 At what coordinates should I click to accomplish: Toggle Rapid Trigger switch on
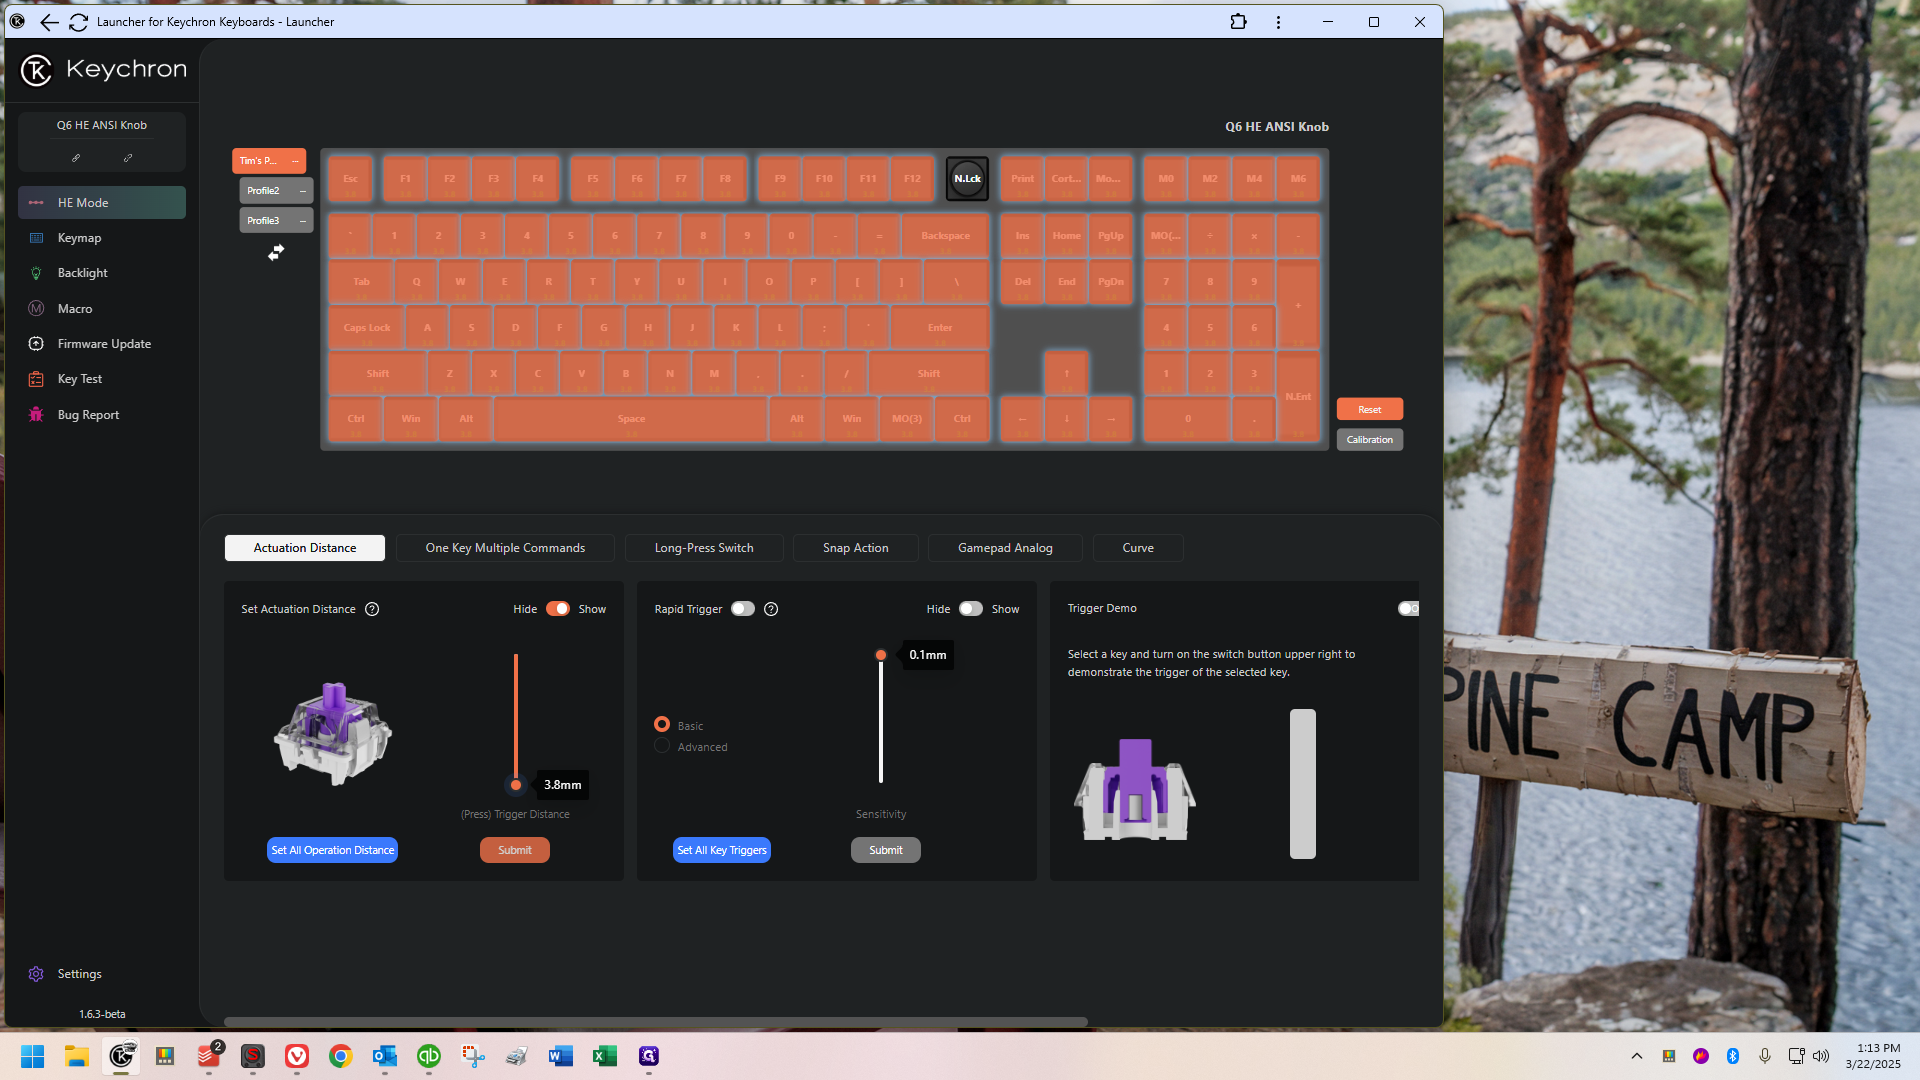point(743,609)
